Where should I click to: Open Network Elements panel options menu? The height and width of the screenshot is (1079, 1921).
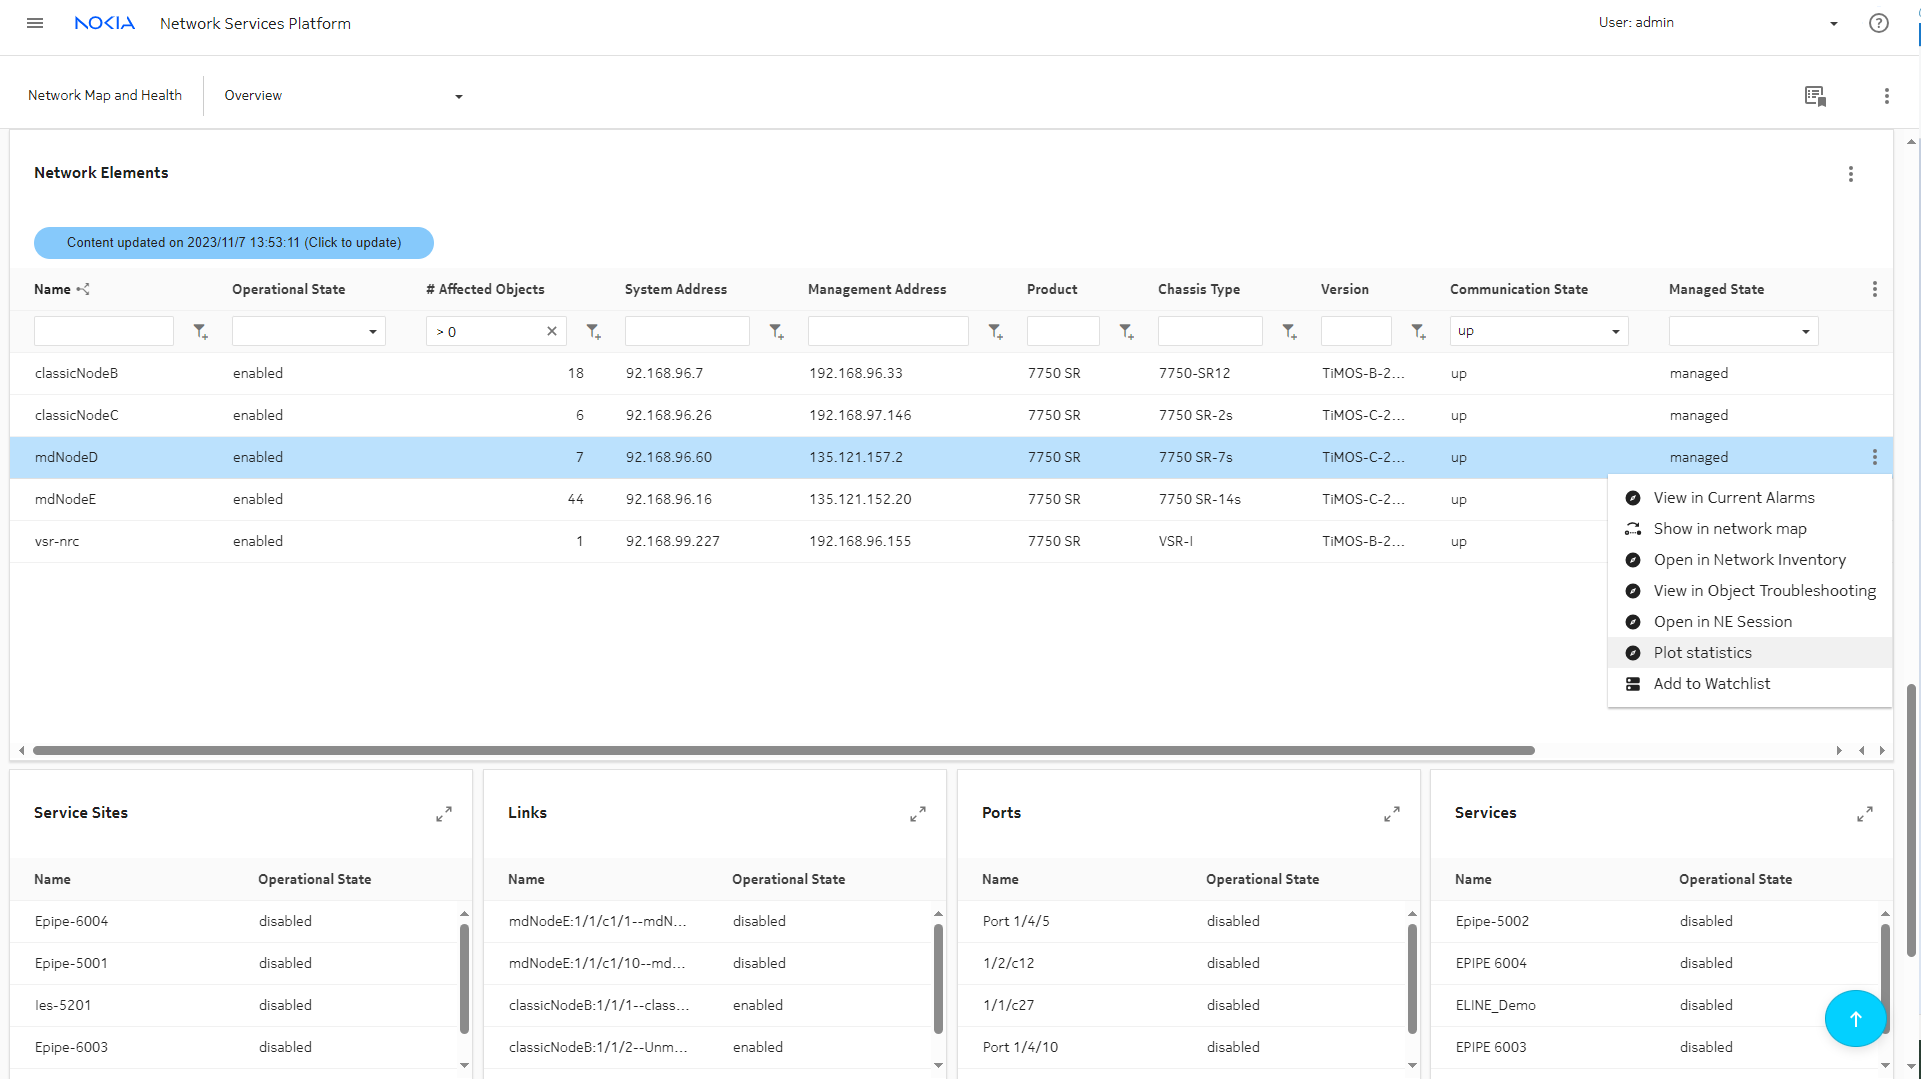coord(1850,174)
